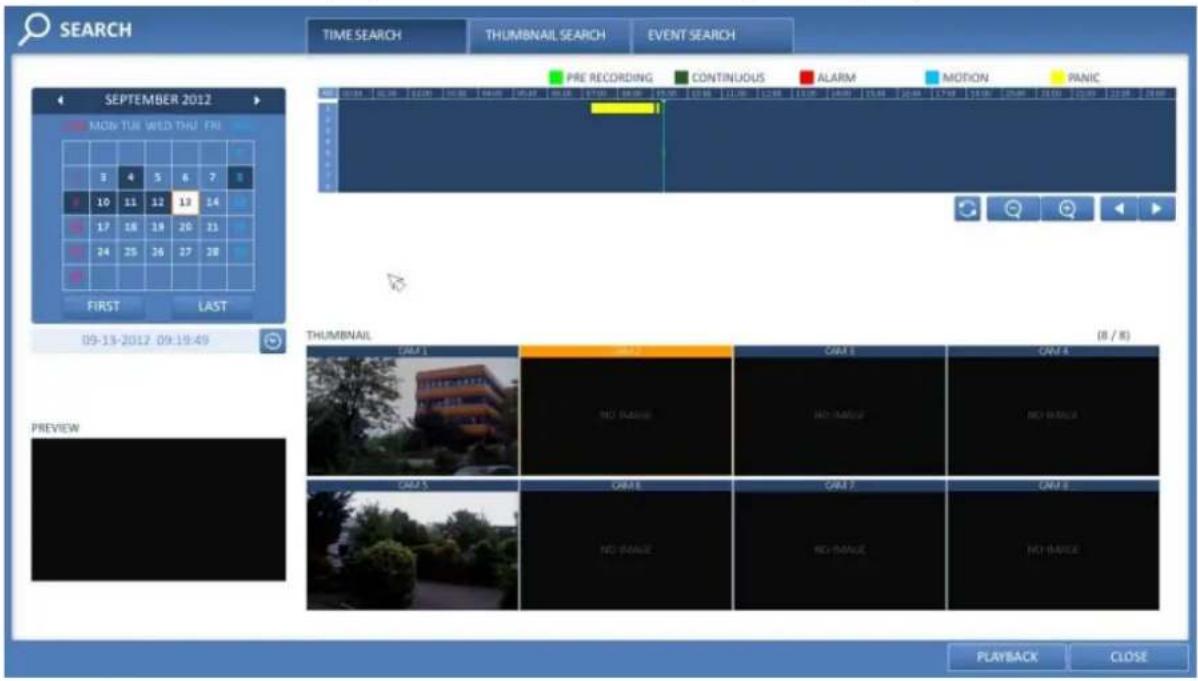Screen dimensions: 1198x681
Task: Jump to LAST recorded date
Action: click(x=212, y=306)
